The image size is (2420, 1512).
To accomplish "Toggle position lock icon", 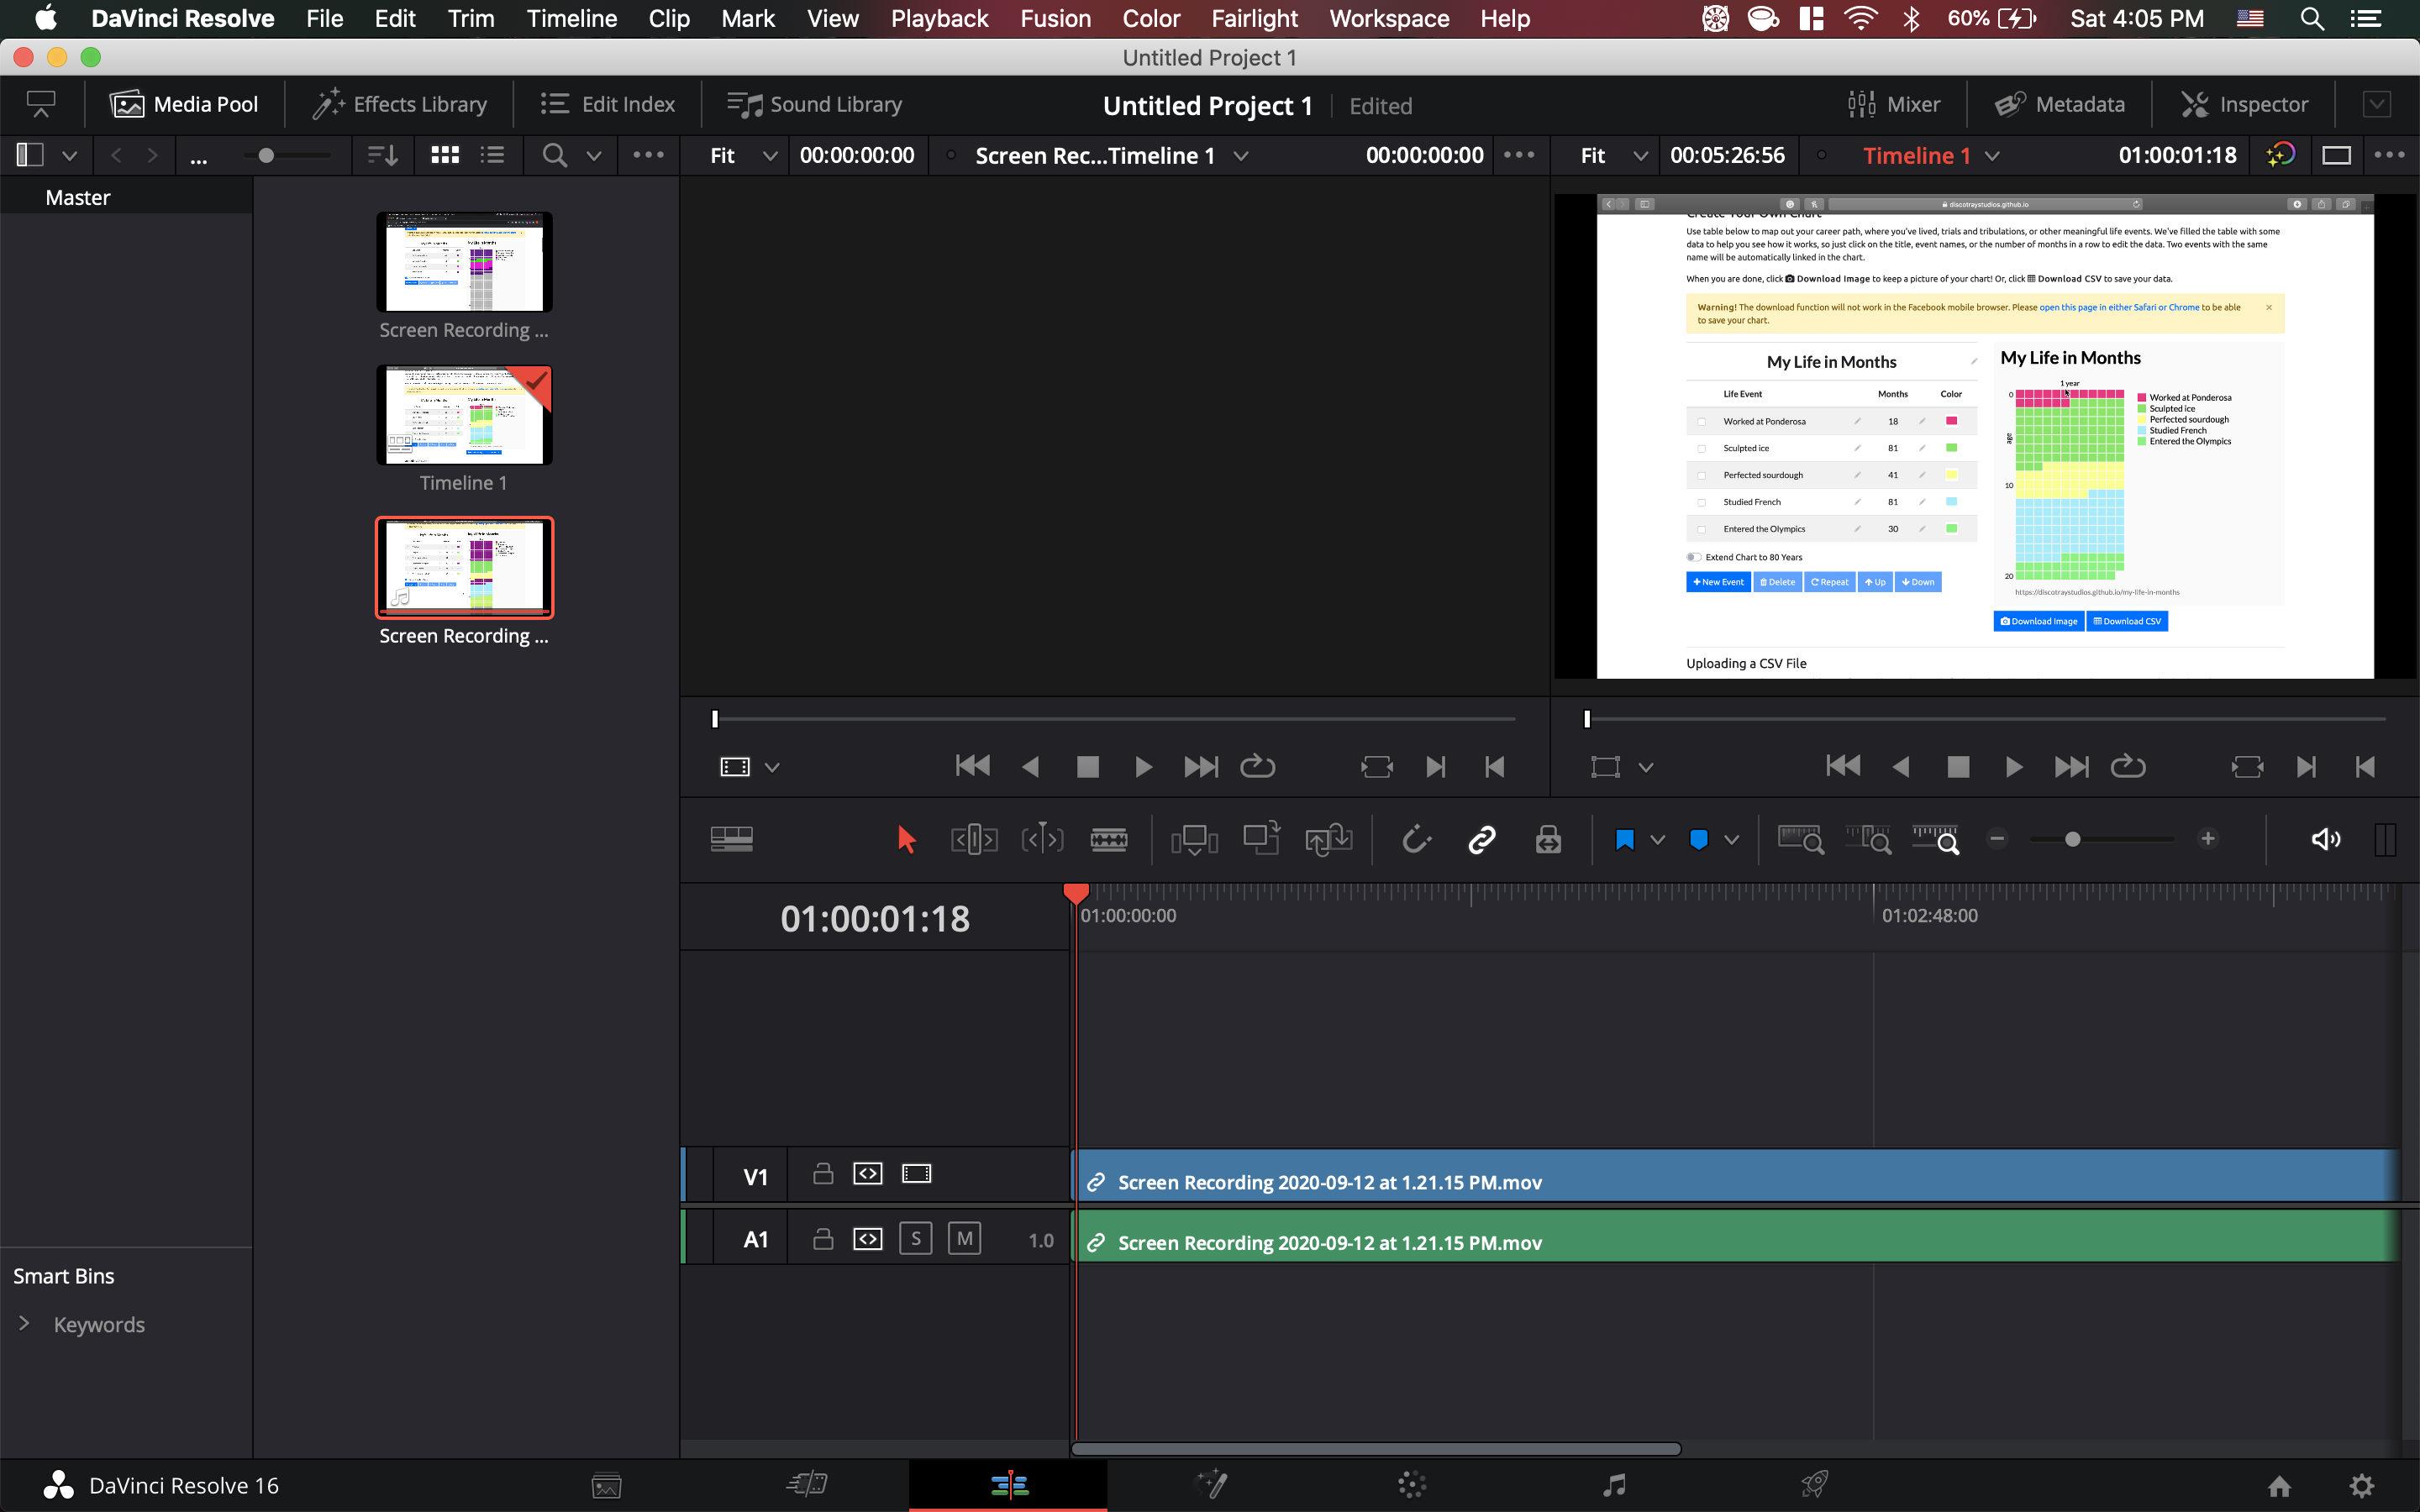I will pyautogui.click(x=1548, y=839).
